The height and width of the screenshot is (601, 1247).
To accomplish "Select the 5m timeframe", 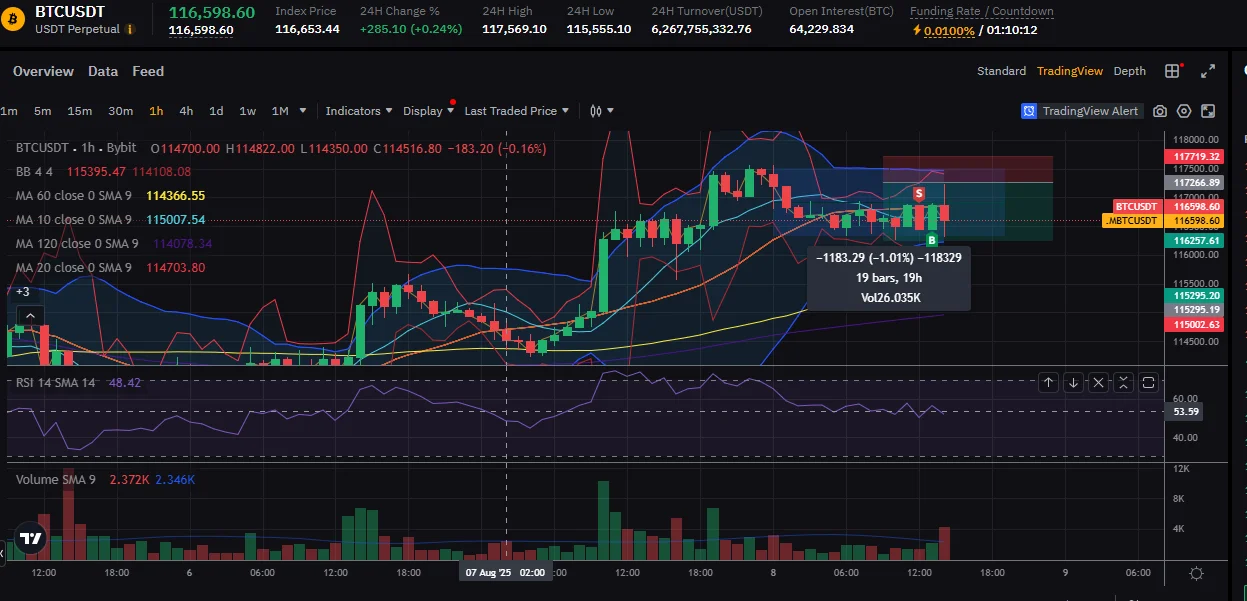I will coord(42,111).
